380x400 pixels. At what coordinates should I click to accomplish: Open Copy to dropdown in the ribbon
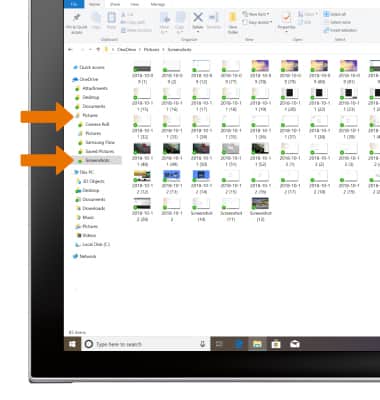(180, 23)
